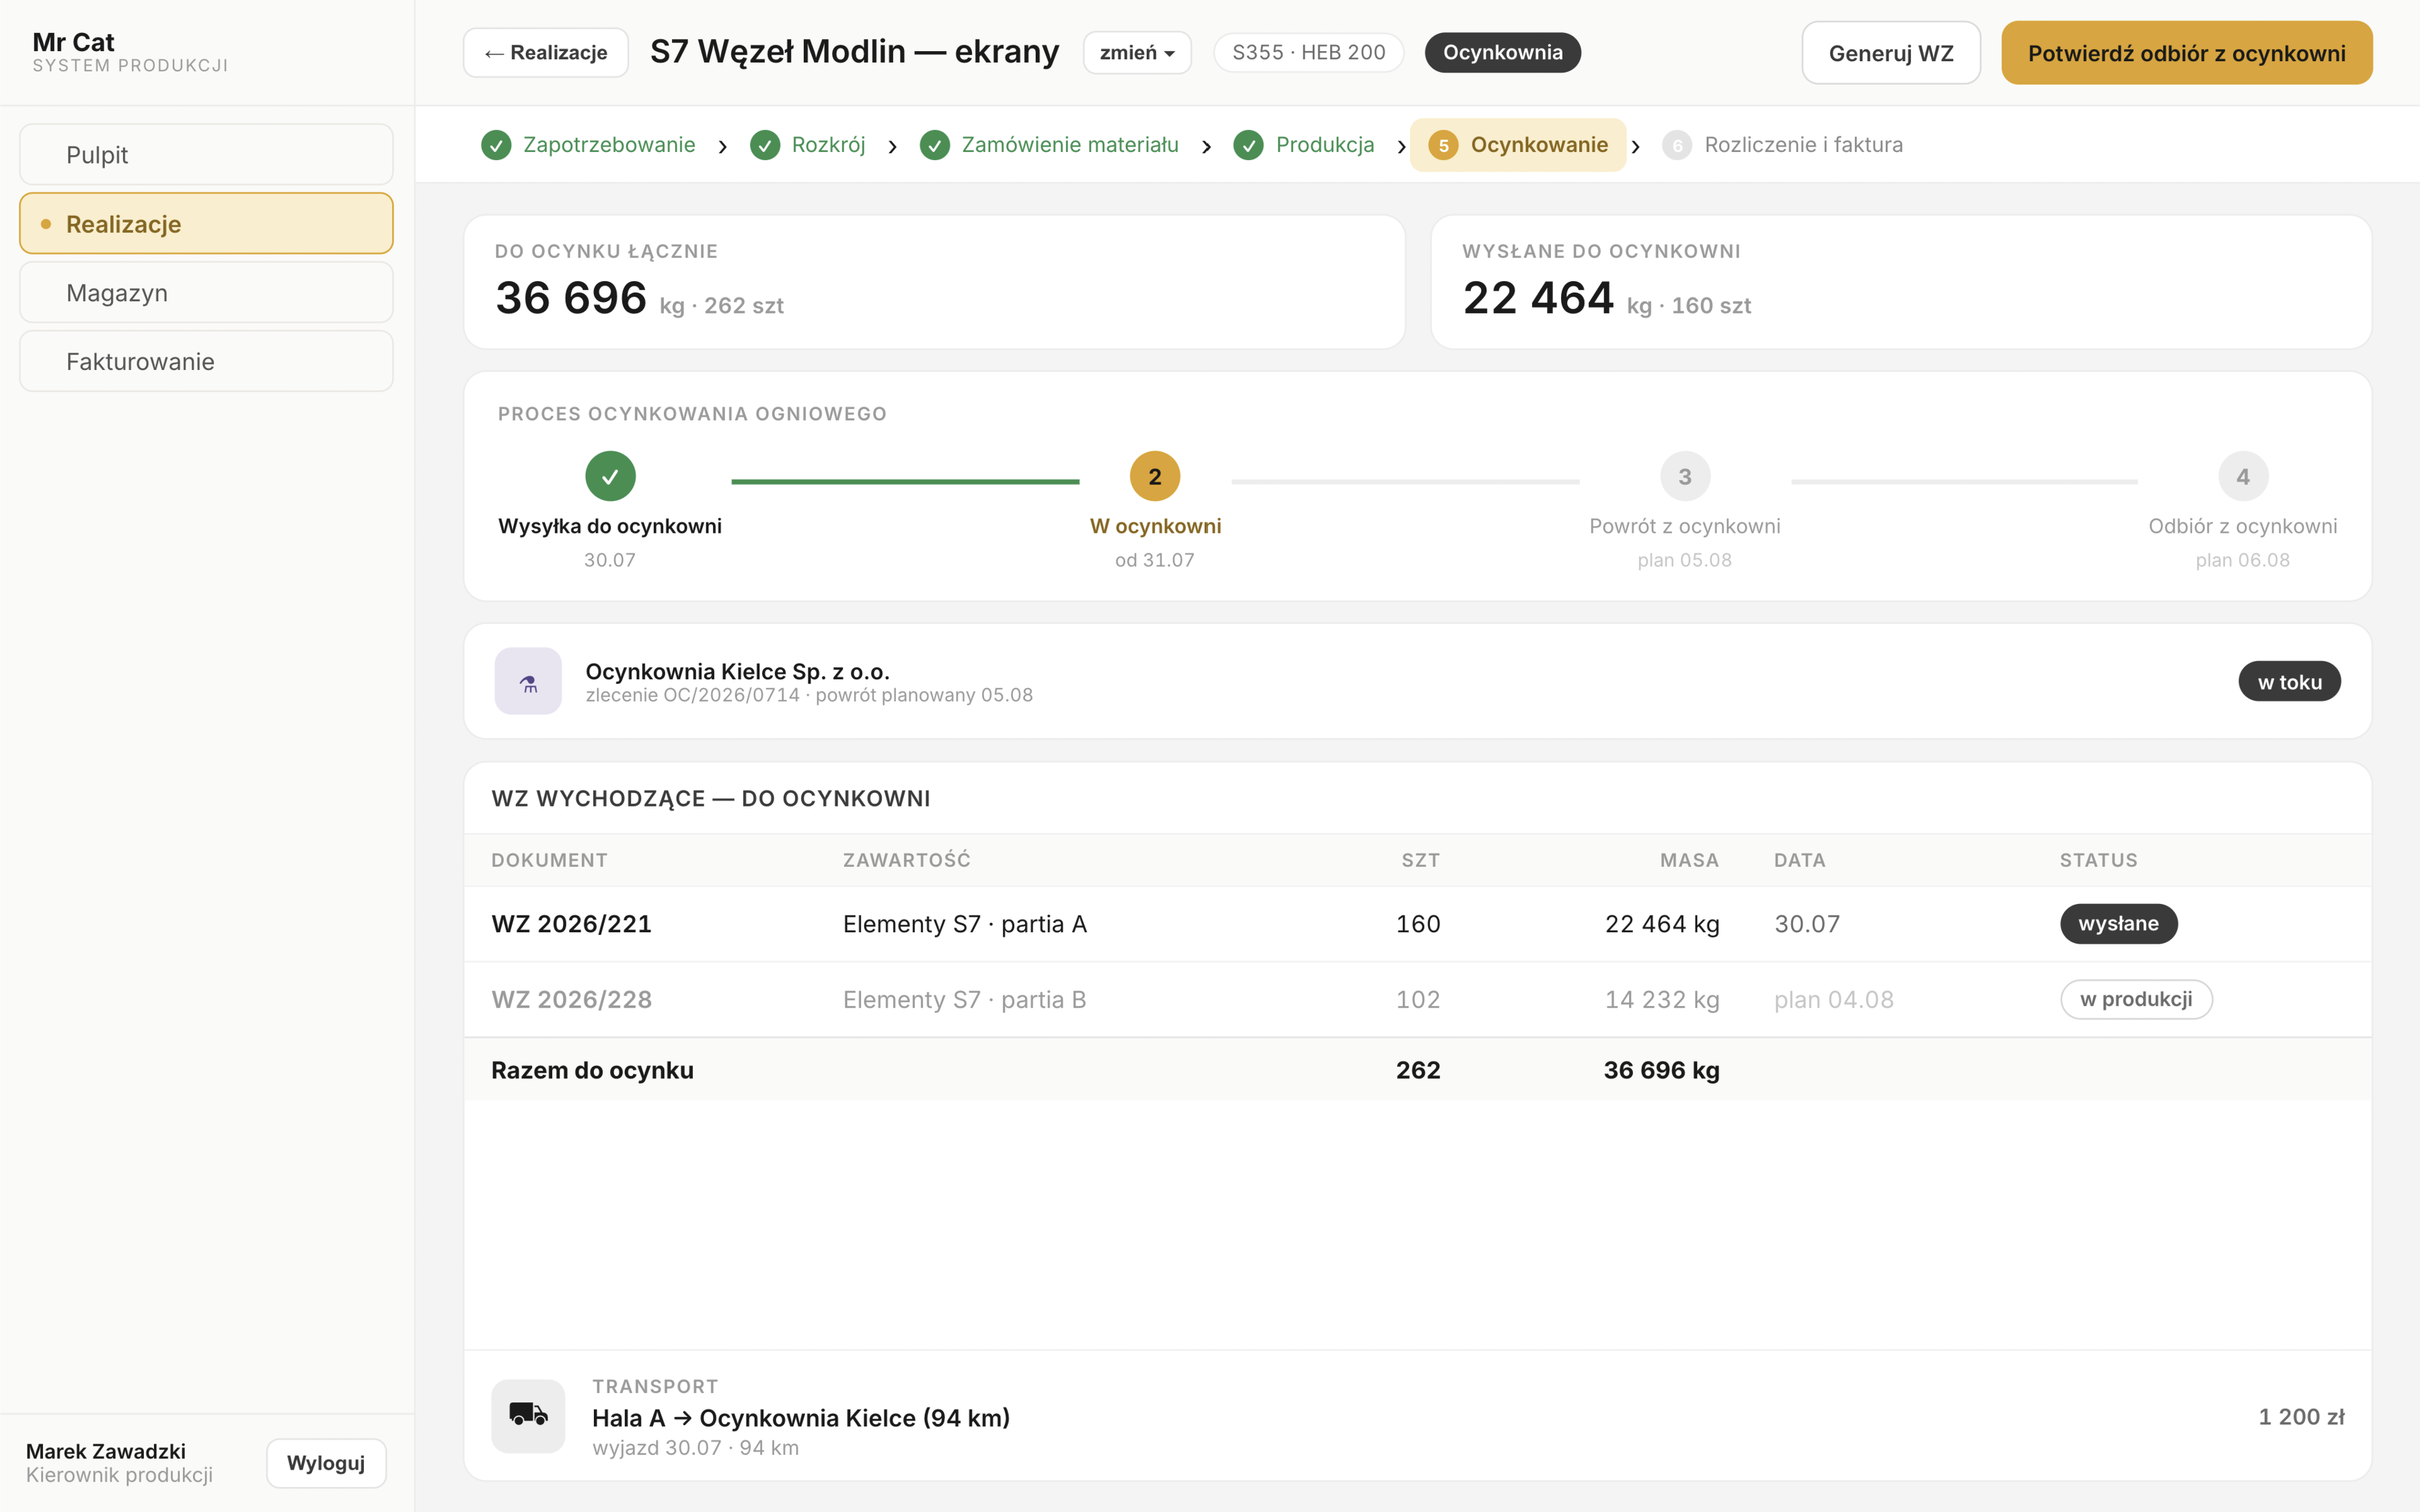Open Magazyn in the sidebar
The height and width of the screenshot is (1512, 2420).
pos(206,293)
